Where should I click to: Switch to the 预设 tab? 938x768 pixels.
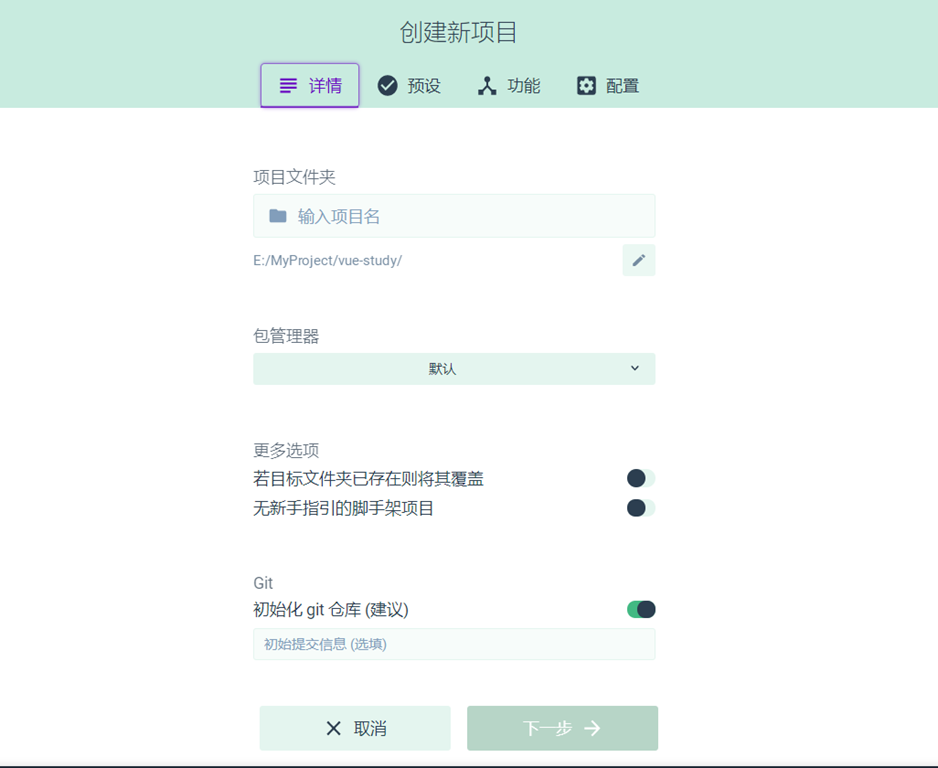coord(410,86)
